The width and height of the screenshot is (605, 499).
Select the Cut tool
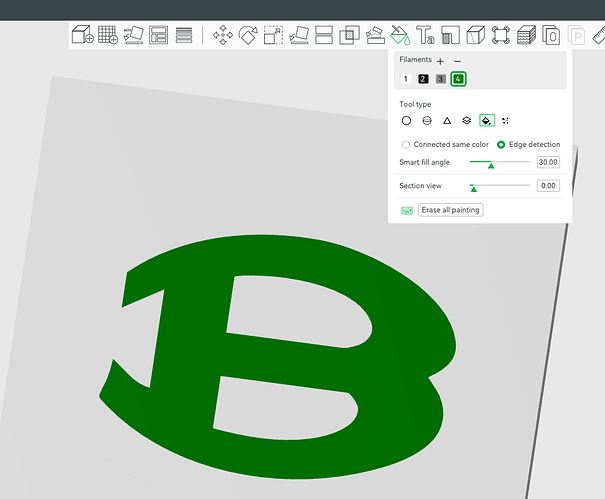point(324,35)
